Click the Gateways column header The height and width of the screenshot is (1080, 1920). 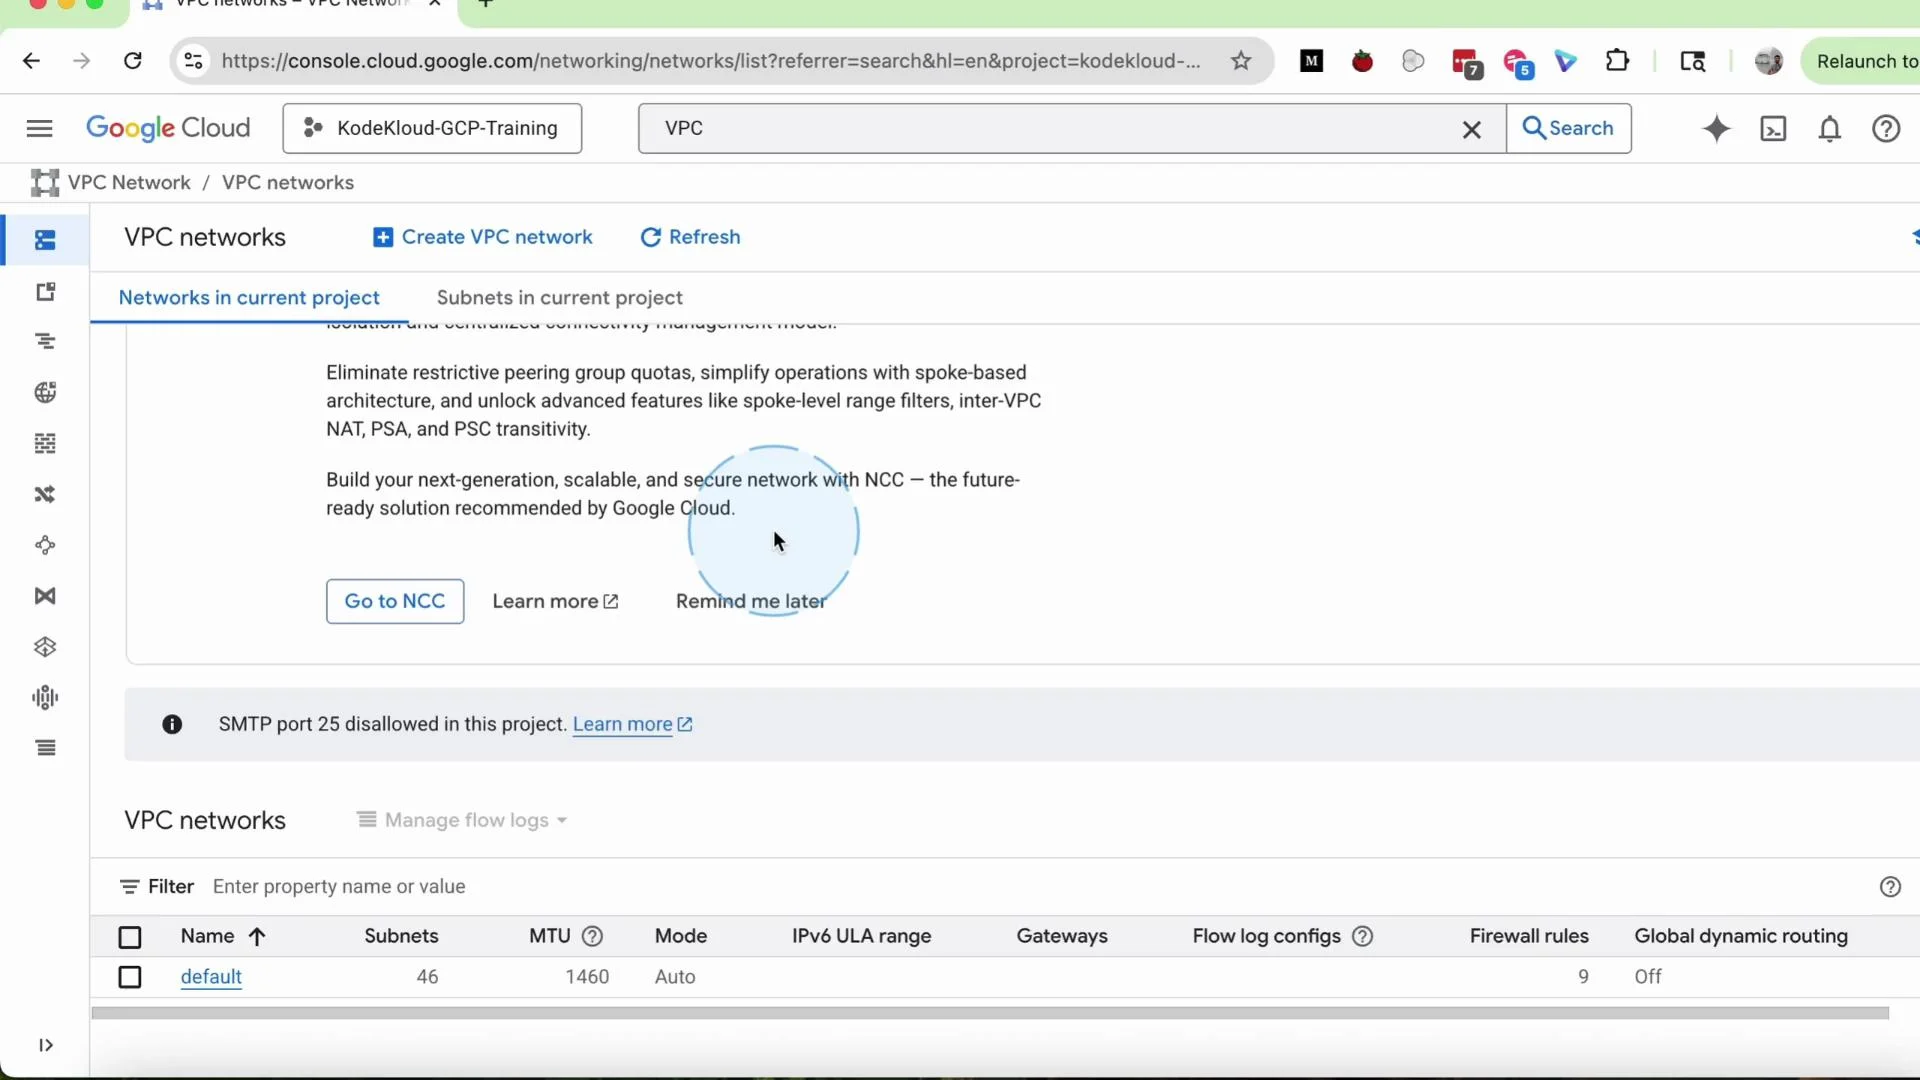pyautogui.click(x=1062, y=936)
